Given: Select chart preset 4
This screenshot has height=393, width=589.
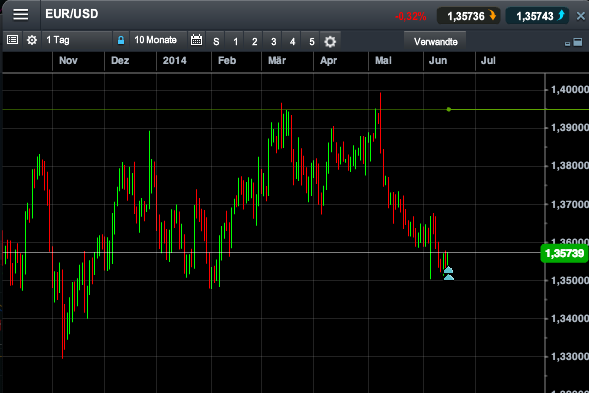Looking at the screenshot, I should click(x=292, y=41).
